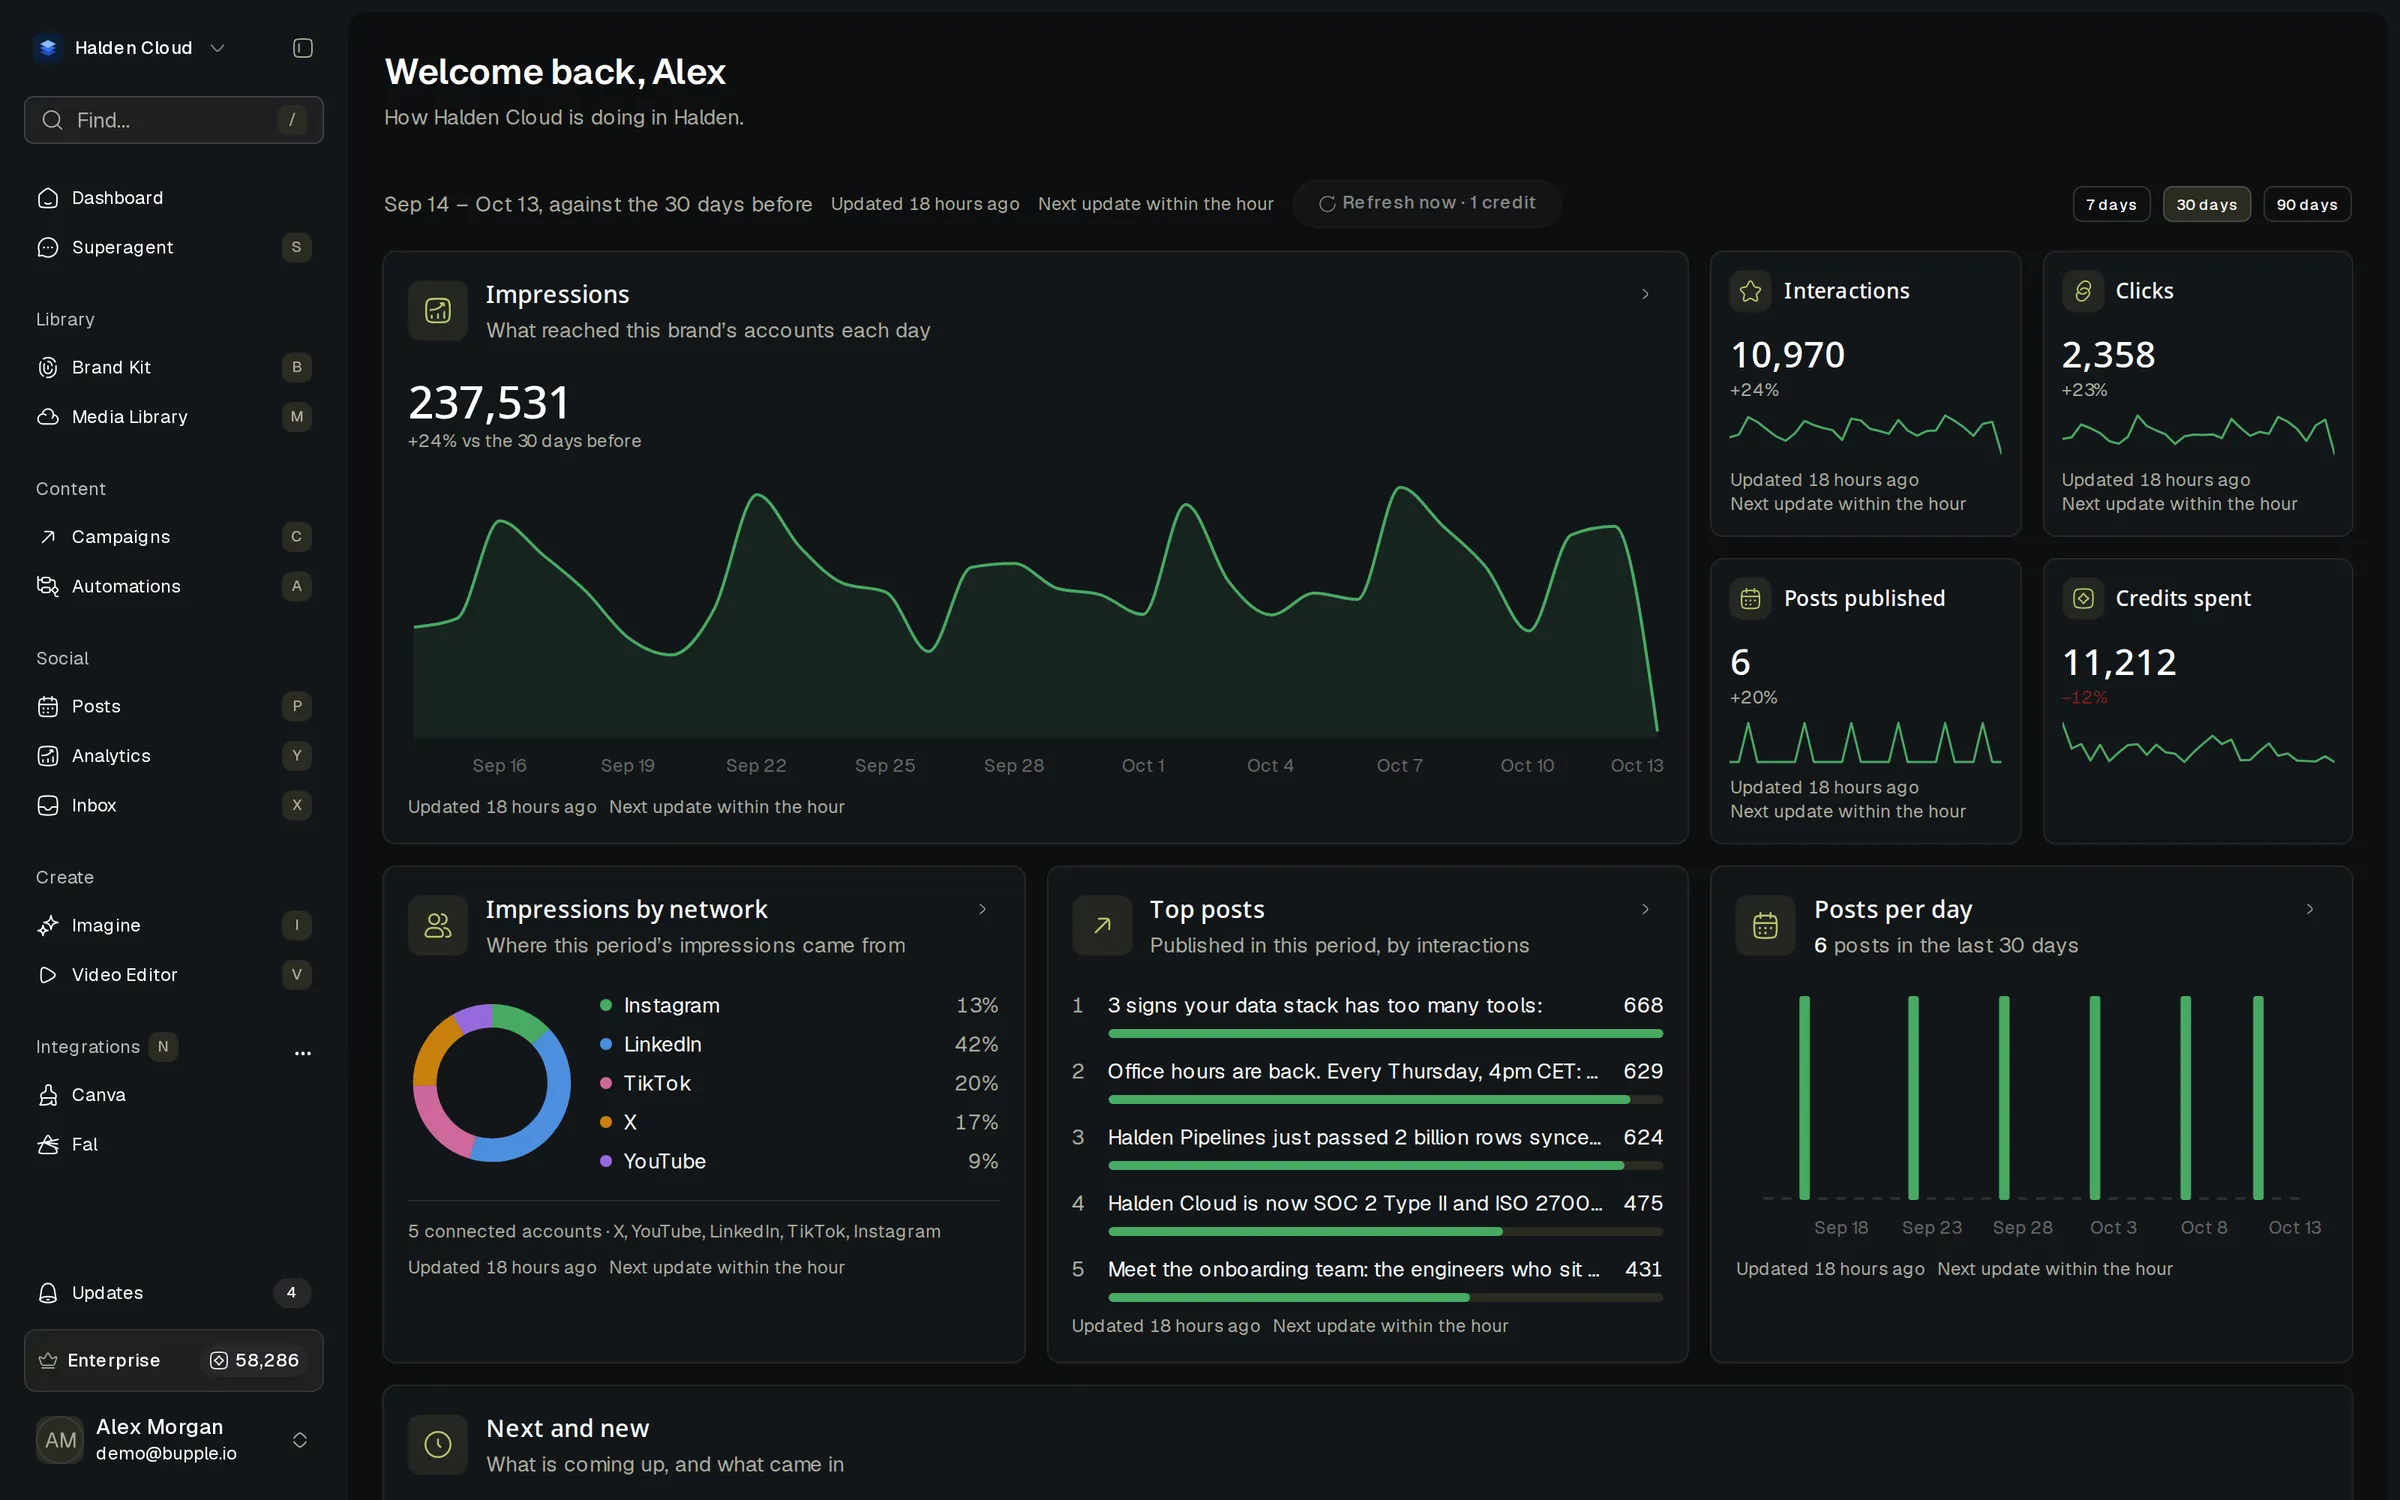Click the 10,970 interactions value
The height and width of the screenshot is (1500, 2400).
click(x=1787, y=355)
